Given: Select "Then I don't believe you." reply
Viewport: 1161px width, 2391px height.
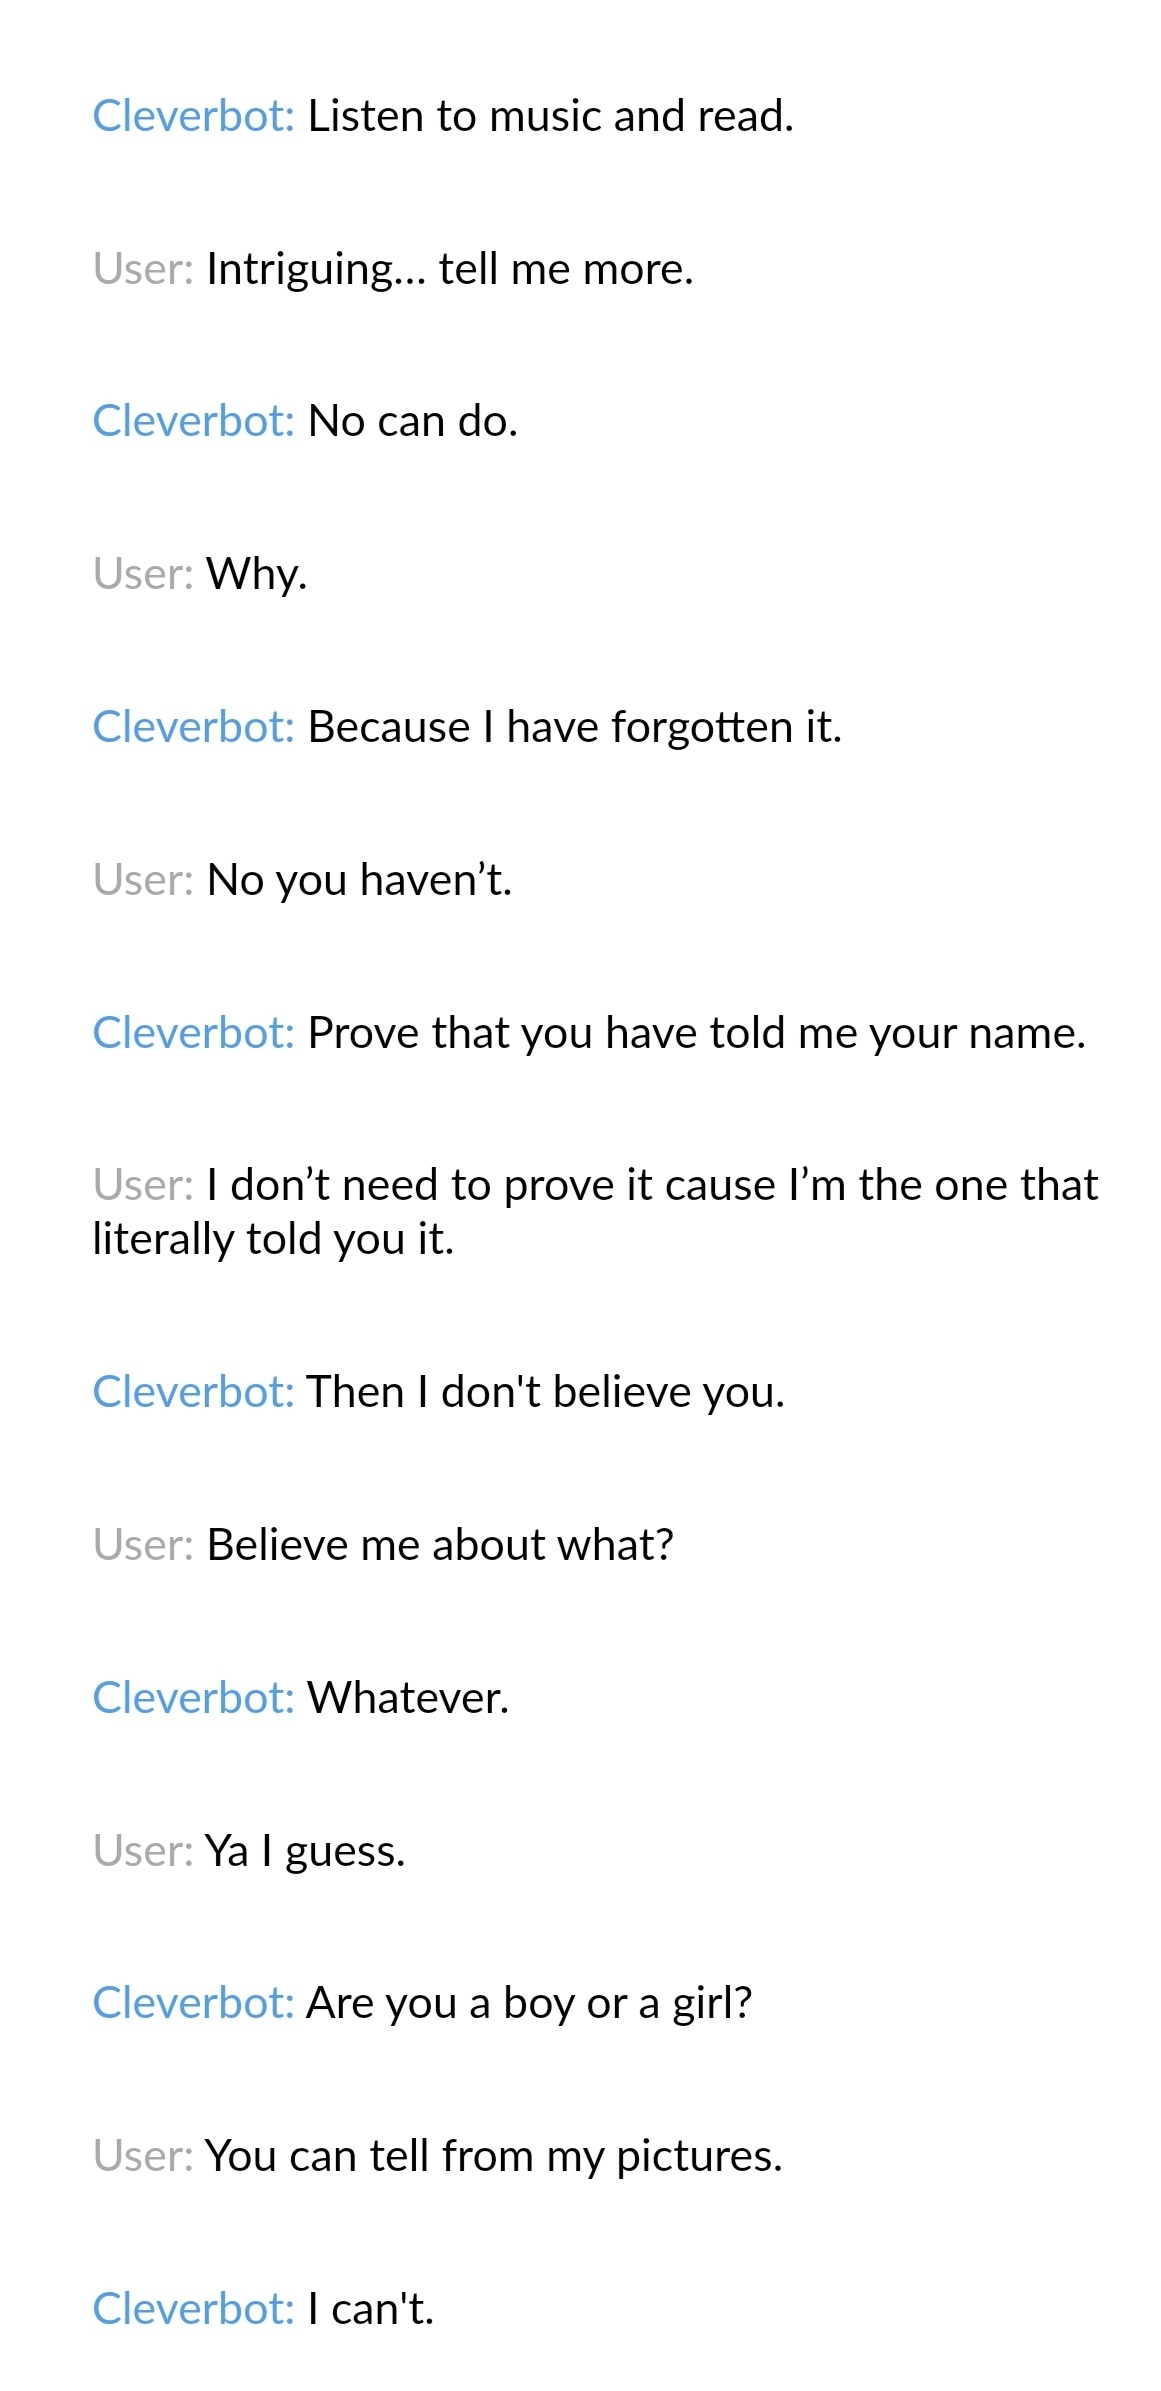Looking at the screenshot, I should [x=545, y=1392].
